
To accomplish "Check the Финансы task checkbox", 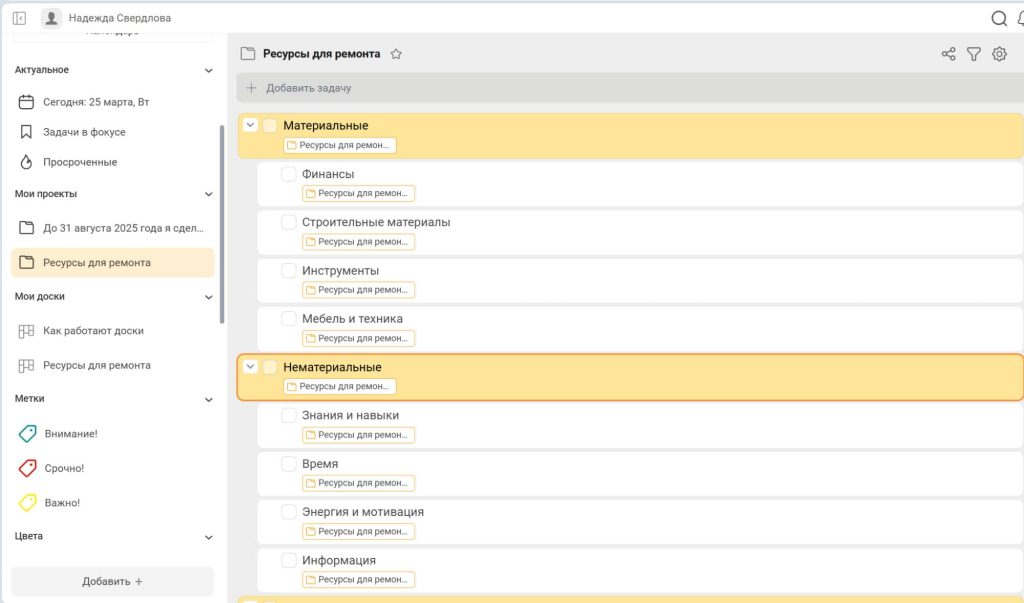I will click(288, 174).
